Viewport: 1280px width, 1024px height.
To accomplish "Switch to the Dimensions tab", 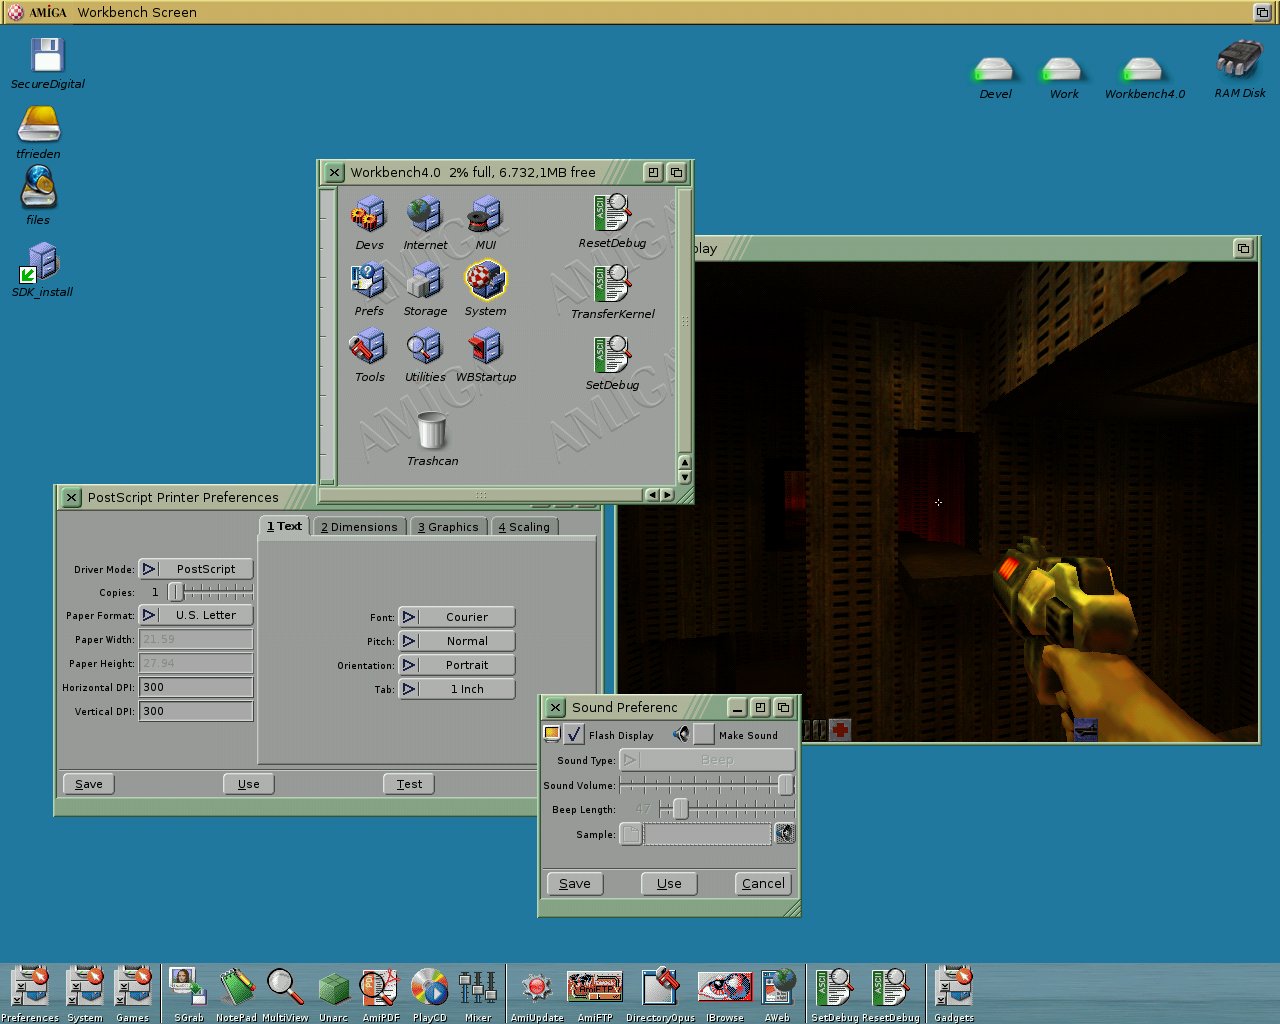I will [x=359, y=527].
